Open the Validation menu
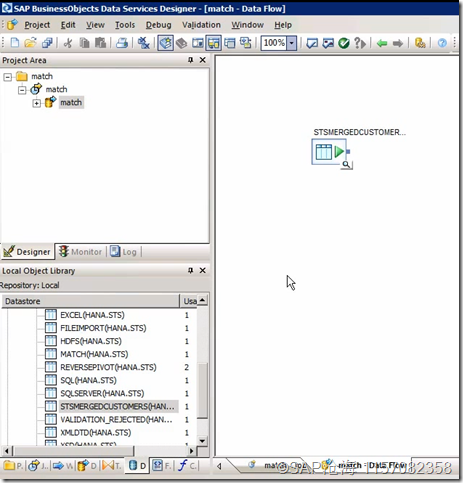The image size is (463, 483). [201, 25]
